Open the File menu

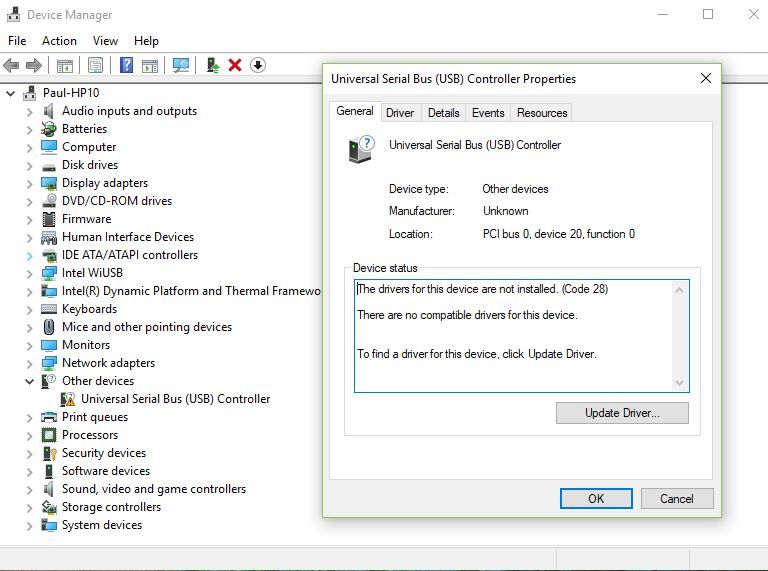coord(17,41)
